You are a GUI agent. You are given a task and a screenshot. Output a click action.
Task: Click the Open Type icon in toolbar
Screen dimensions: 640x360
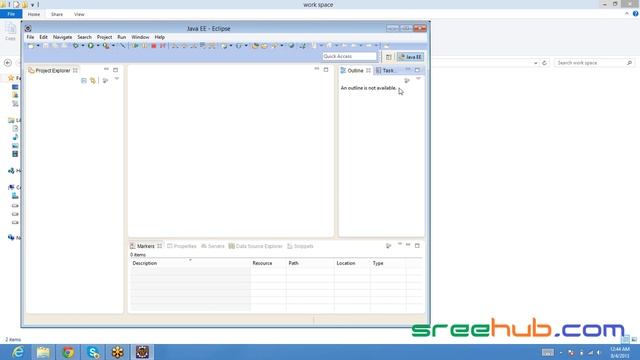tap(256, 46)
